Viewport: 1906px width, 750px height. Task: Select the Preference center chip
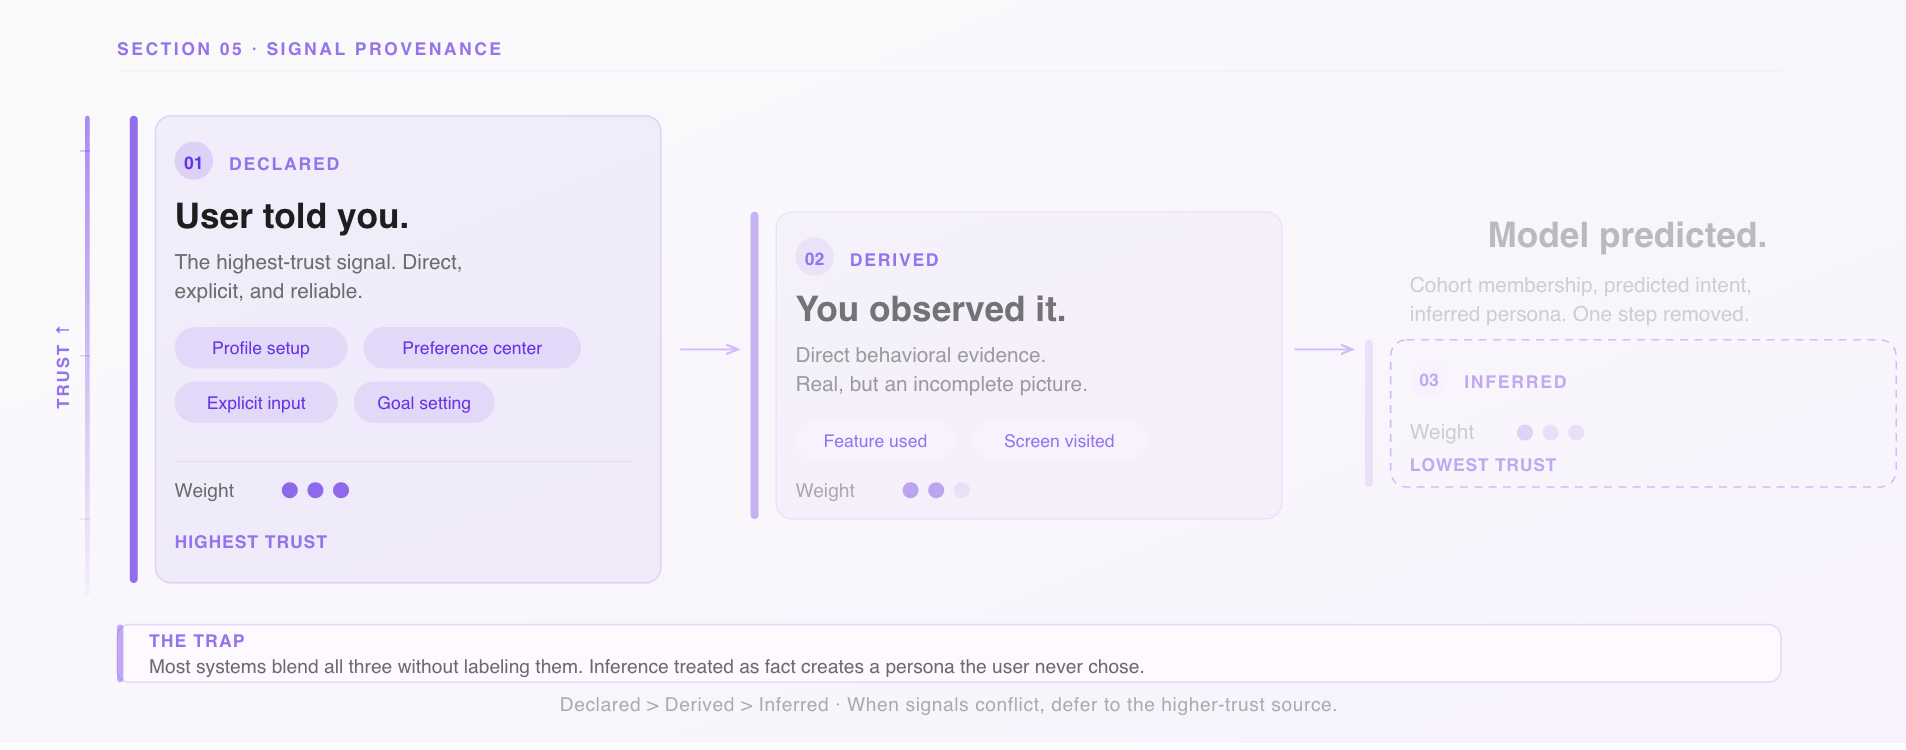pos(471,348)
